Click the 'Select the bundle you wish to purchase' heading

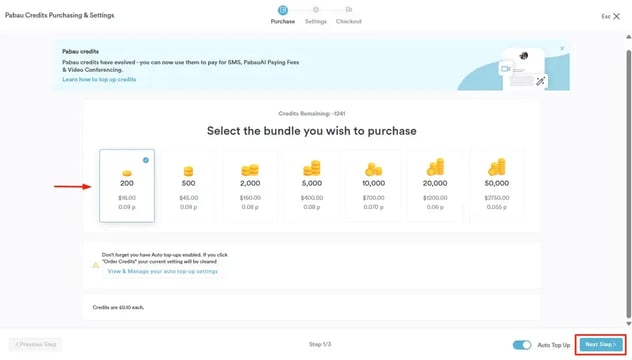(312, 131)
